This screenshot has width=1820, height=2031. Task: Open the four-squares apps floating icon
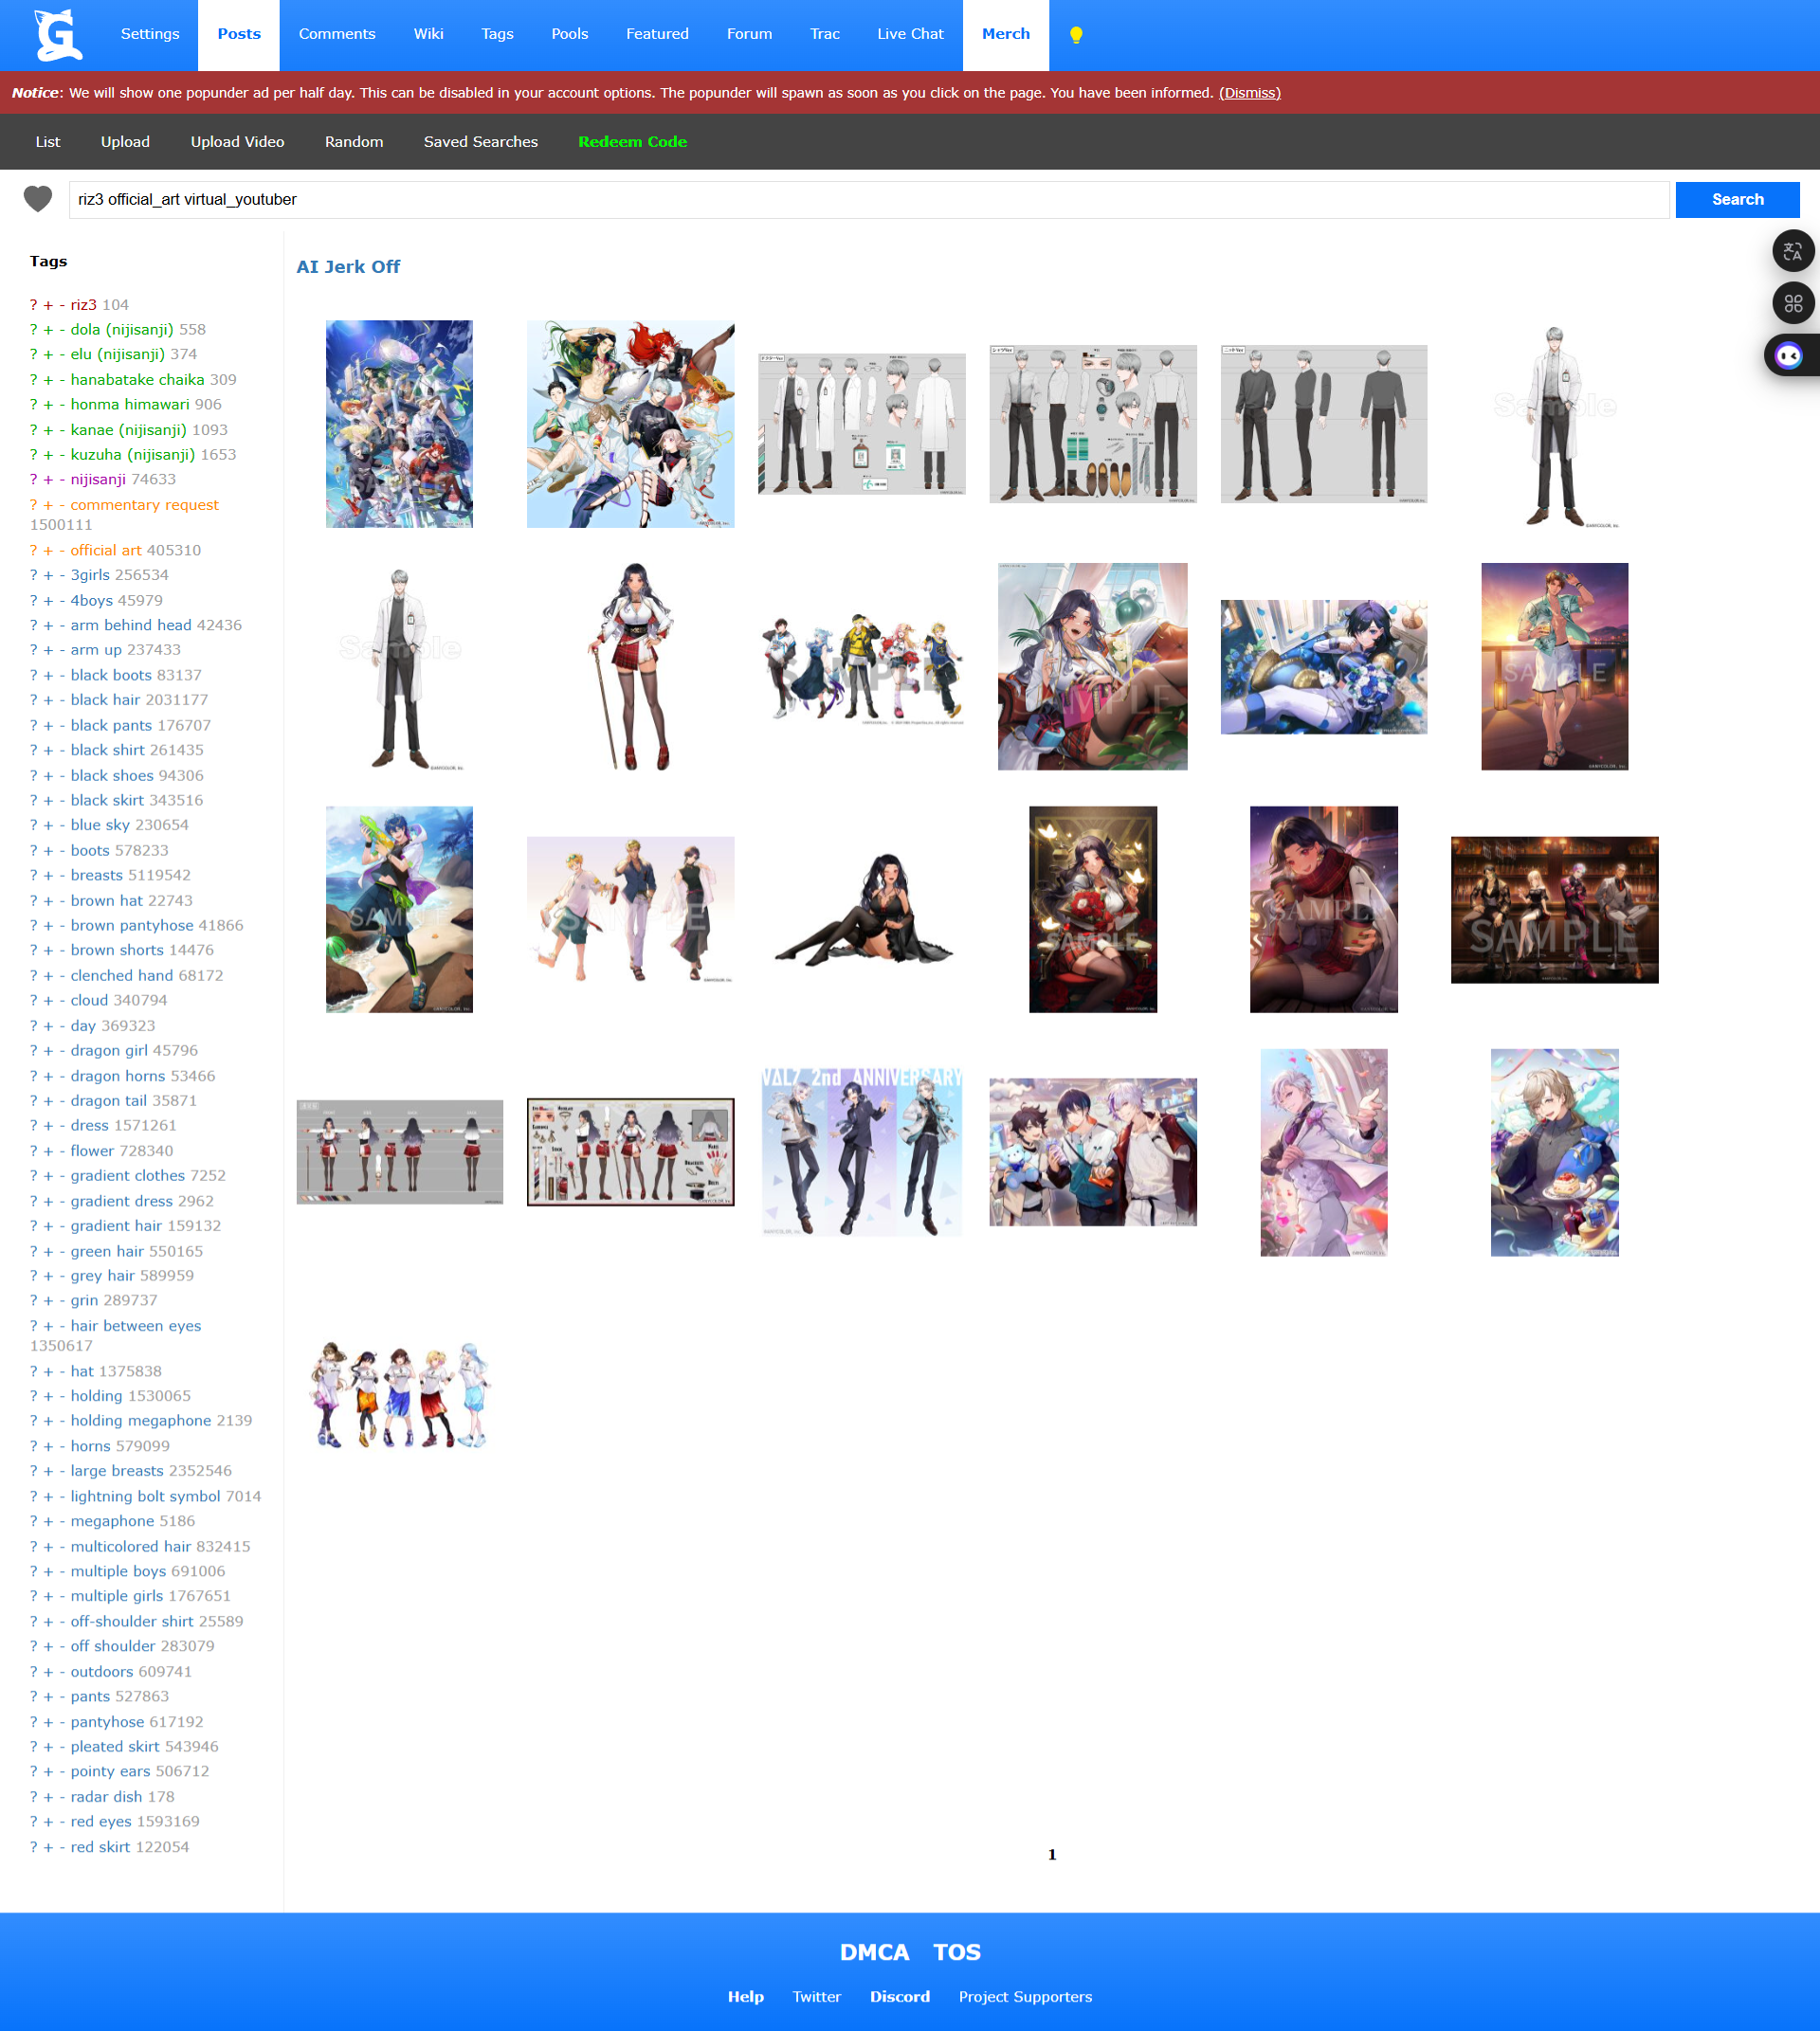point(1792,303)
